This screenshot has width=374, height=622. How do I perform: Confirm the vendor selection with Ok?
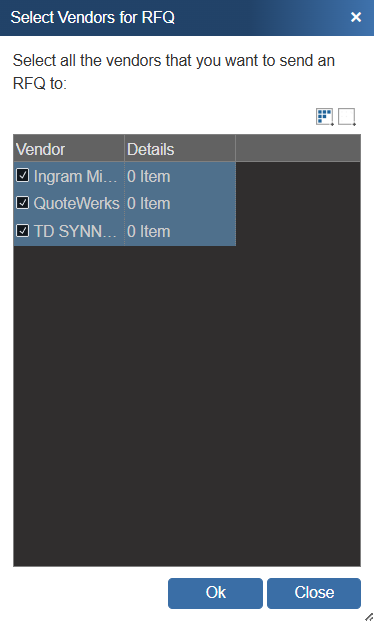pyautogui.click(x=215, y=593)
